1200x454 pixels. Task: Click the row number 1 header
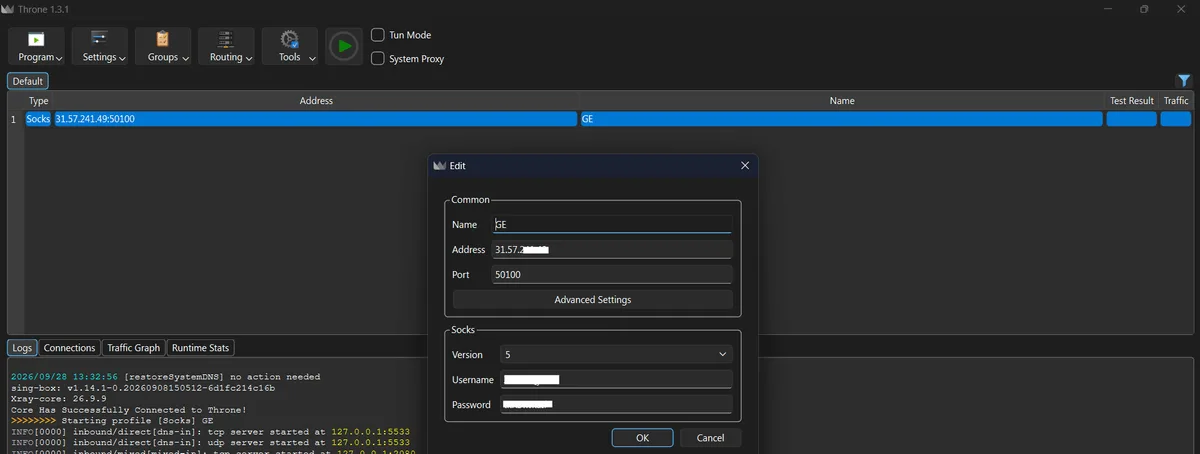coord(15,119)
